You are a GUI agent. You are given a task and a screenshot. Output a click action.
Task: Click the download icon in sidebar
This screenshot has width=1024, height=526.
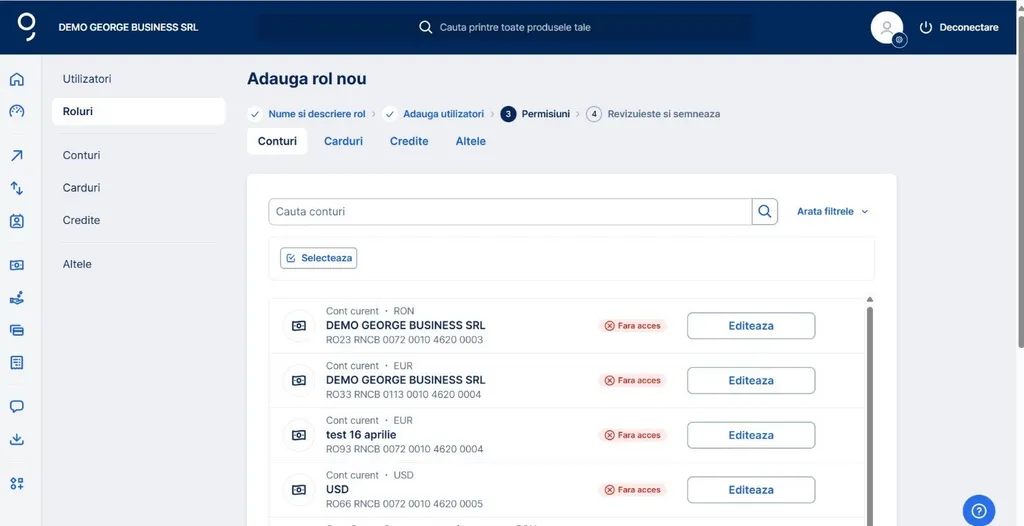(x=17, y=439)
